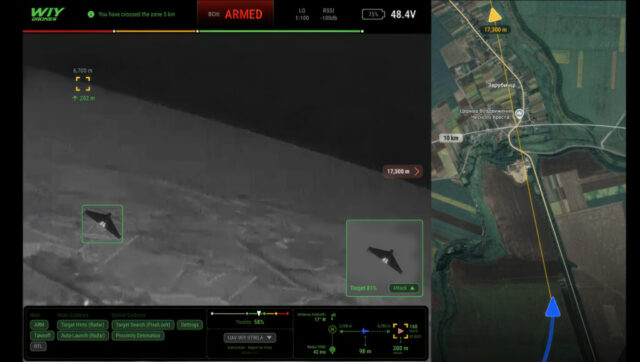Image resolution: width=640 pixels, height=362 pixels.
Task: Click the ARM button
Action: [39, 325]
